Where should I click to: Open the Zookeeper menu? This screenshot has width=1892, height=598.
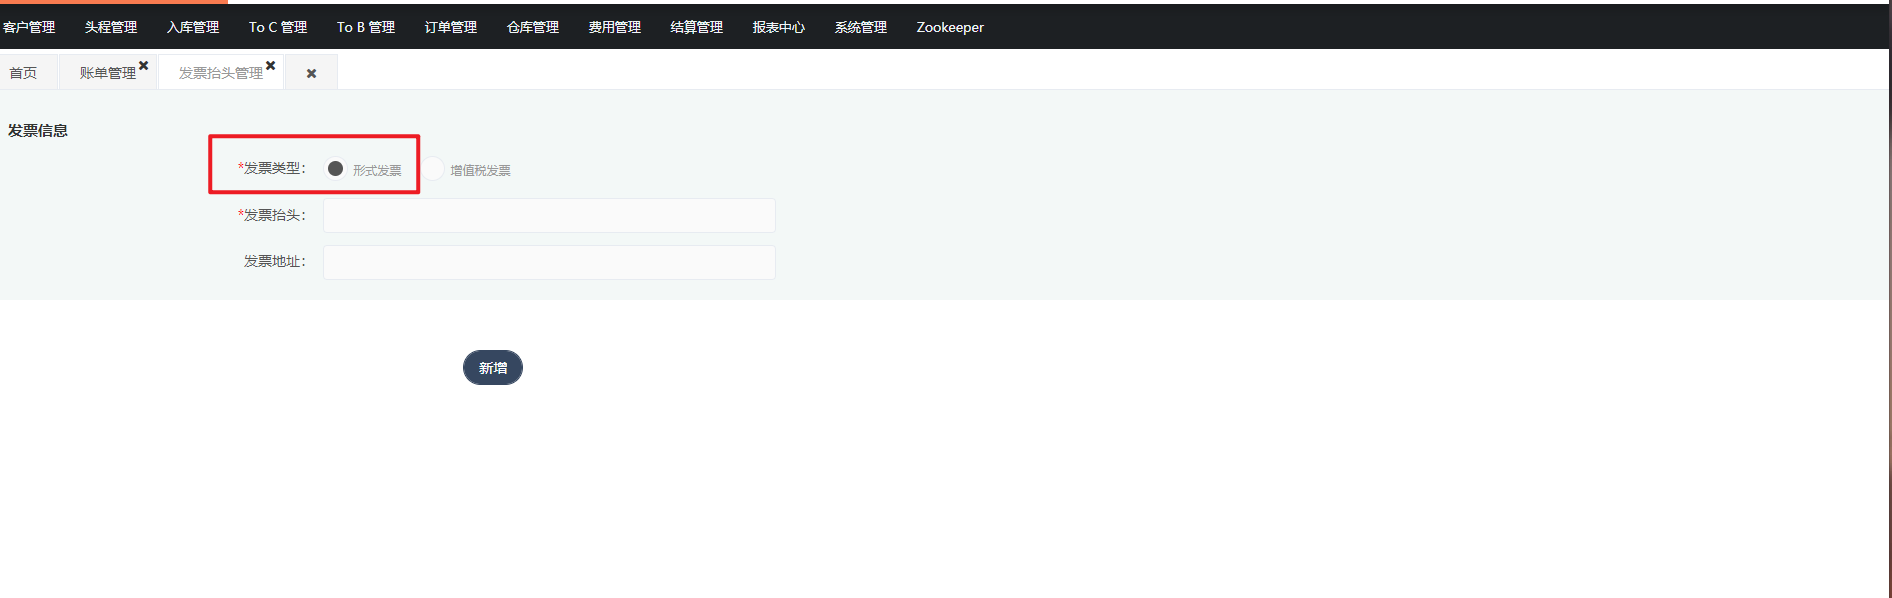(950, 27)
